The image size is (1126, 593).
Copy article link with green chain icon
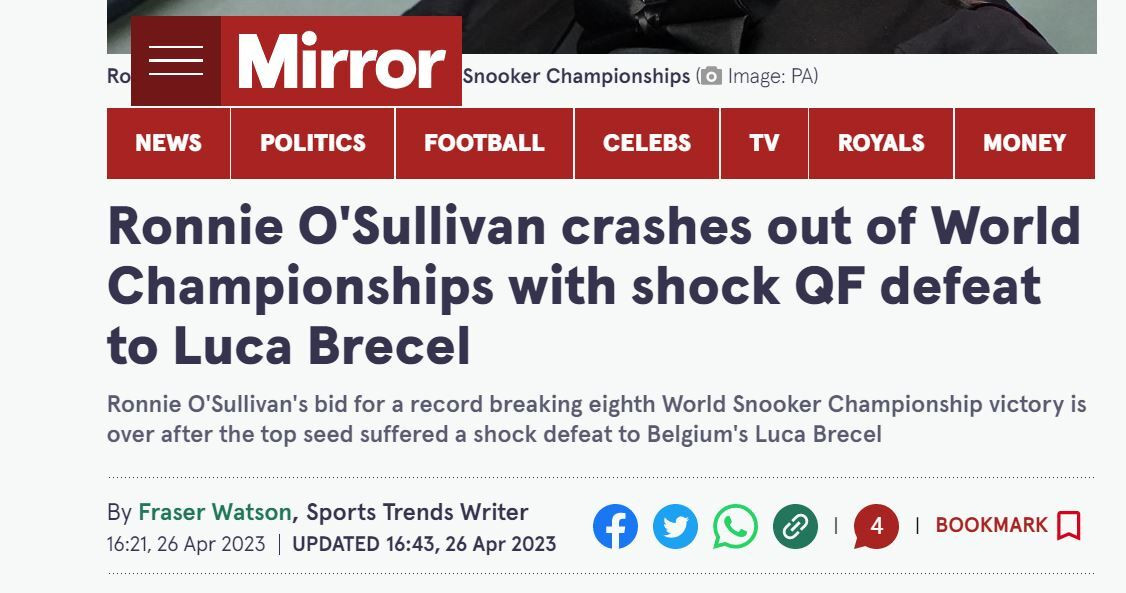(795, 526)
